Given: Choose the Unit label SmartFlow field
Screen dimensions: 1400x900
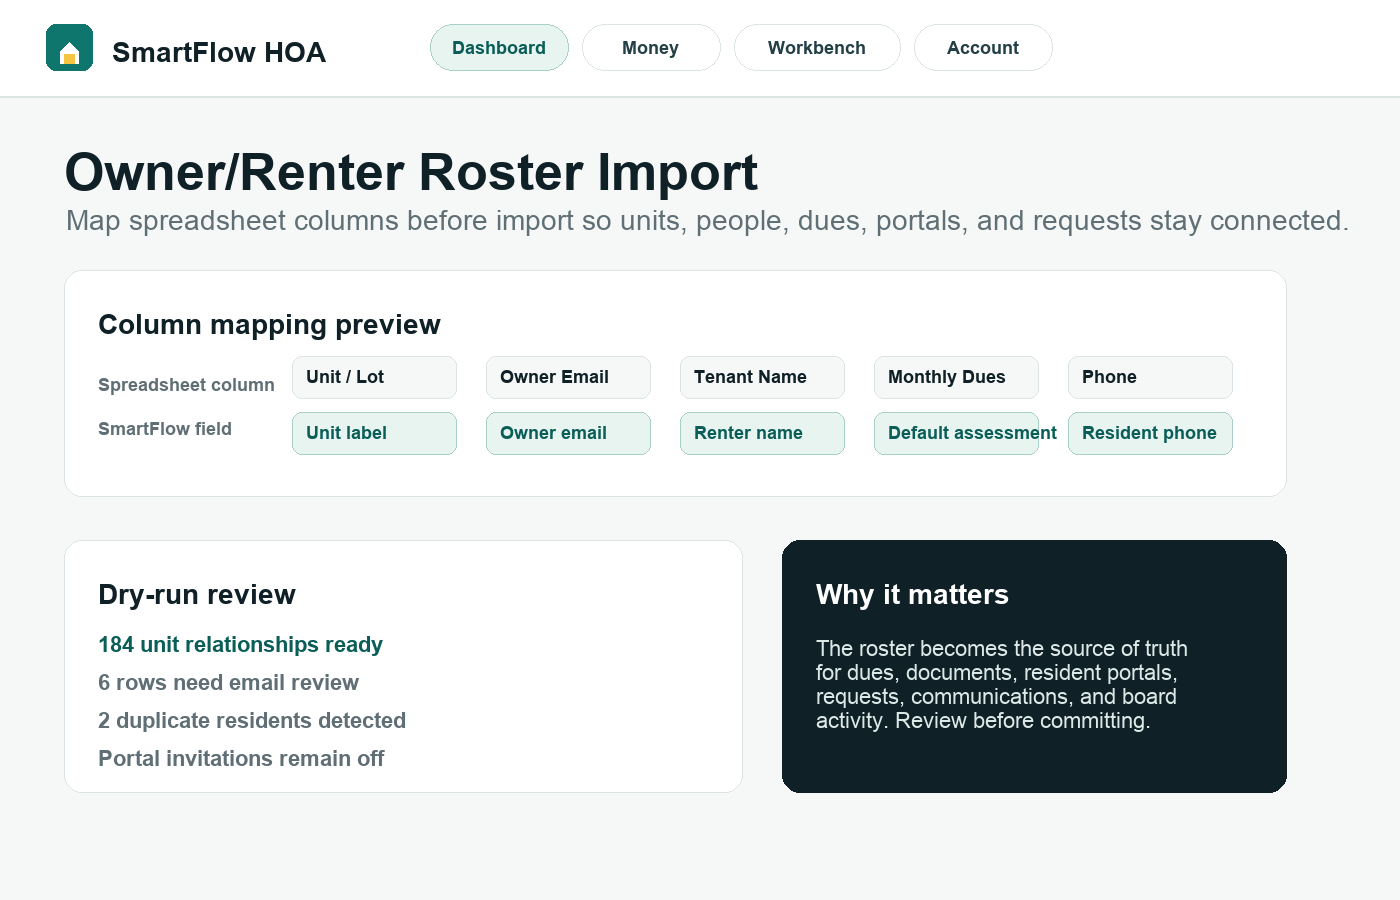Looking at the screenshot, I should 374,433.
